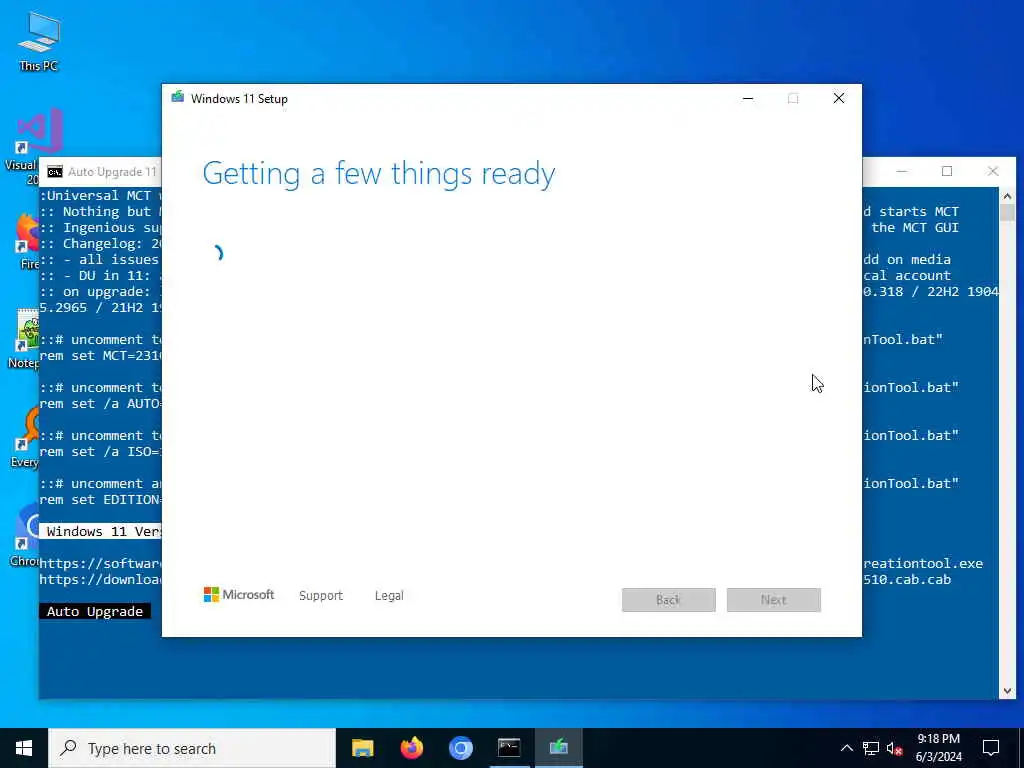The height and width of the screenshot is (768, 1024).
Task: Click the Back button in Setup
Action: (x=669, y=600)
